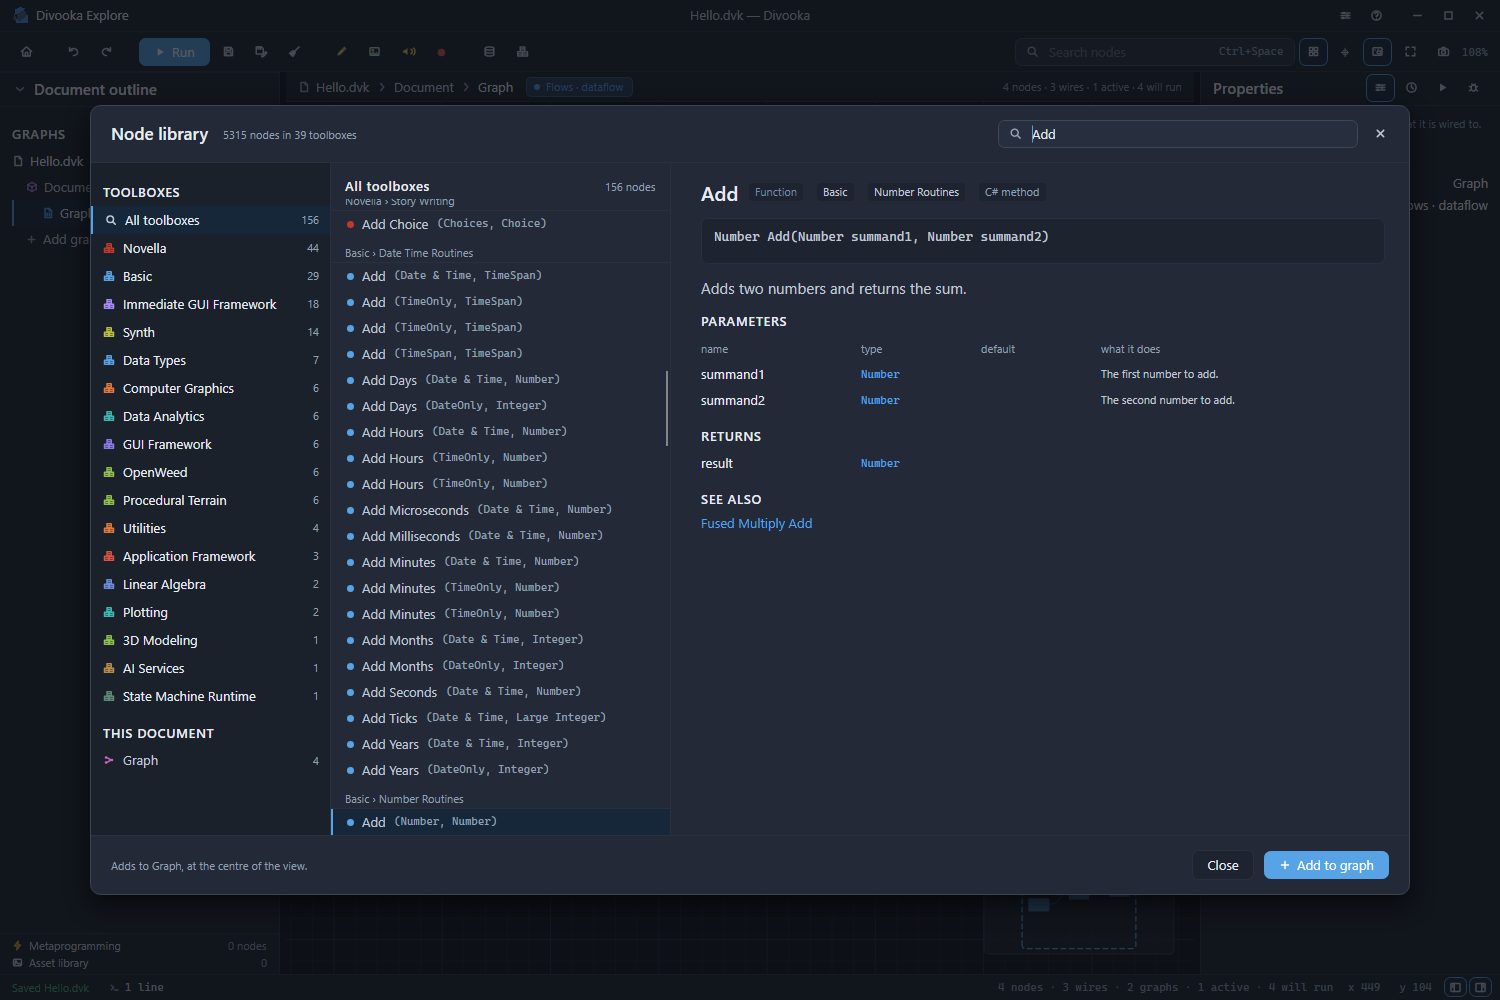Screen dimensions: 1500x1000
Task: Open the help icon in the title bar
Action: 1377,16
